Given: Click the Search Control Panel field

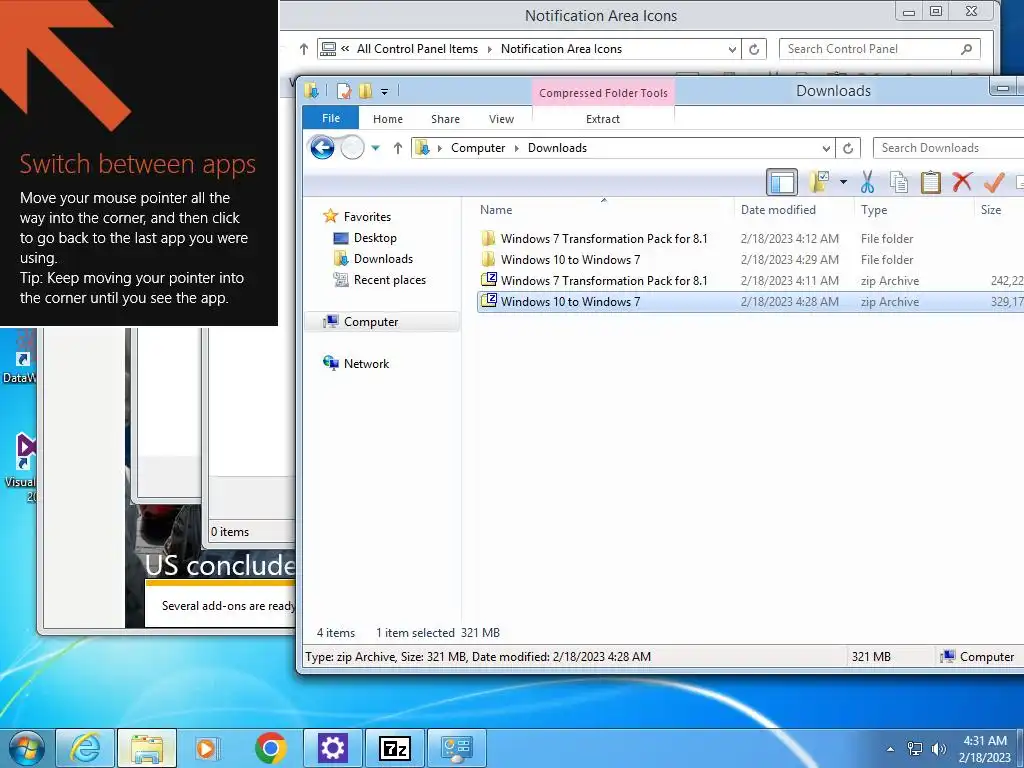Looking at the screenshot, I should tap(879, 49).
